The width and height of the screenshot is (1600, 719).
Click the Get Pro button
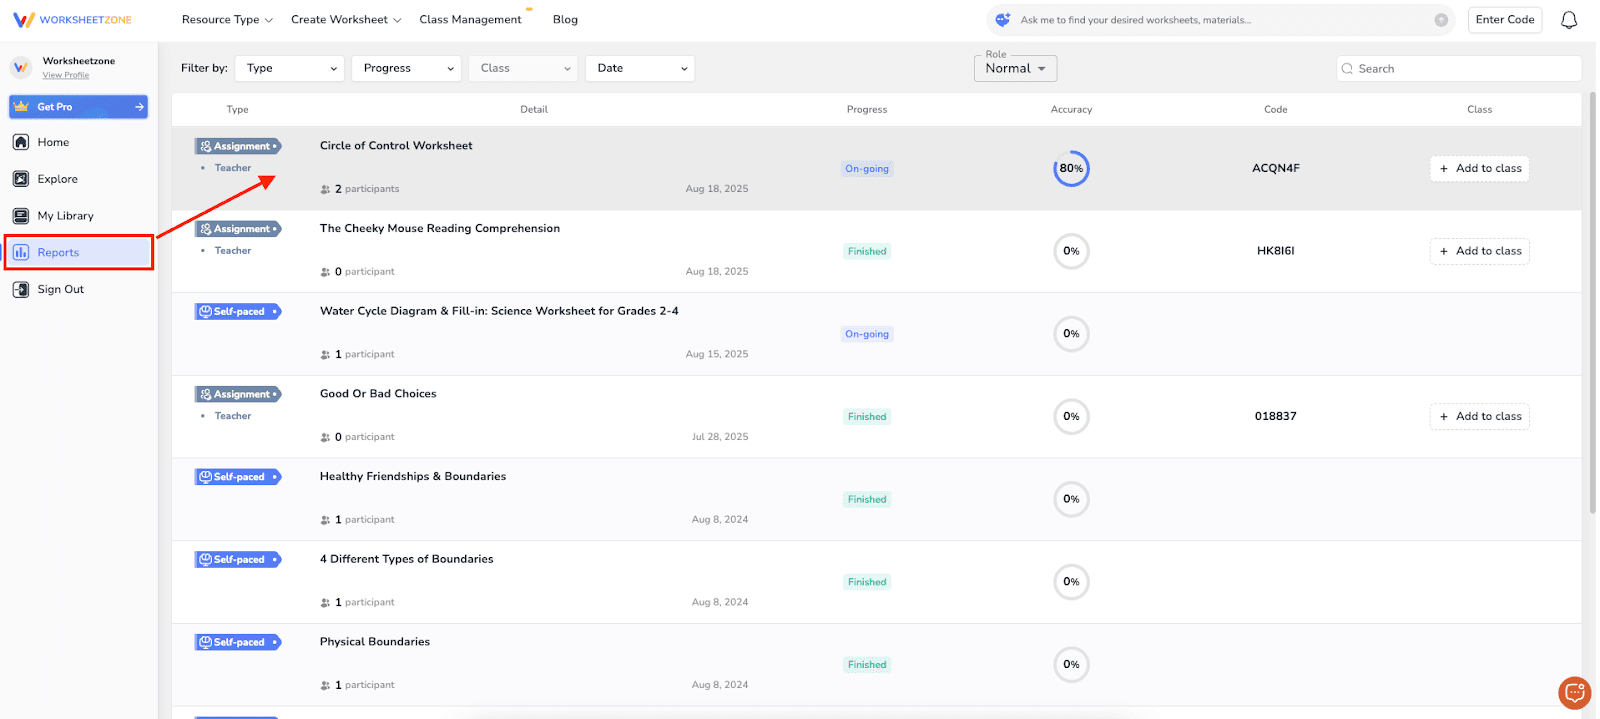coord(78,106)
